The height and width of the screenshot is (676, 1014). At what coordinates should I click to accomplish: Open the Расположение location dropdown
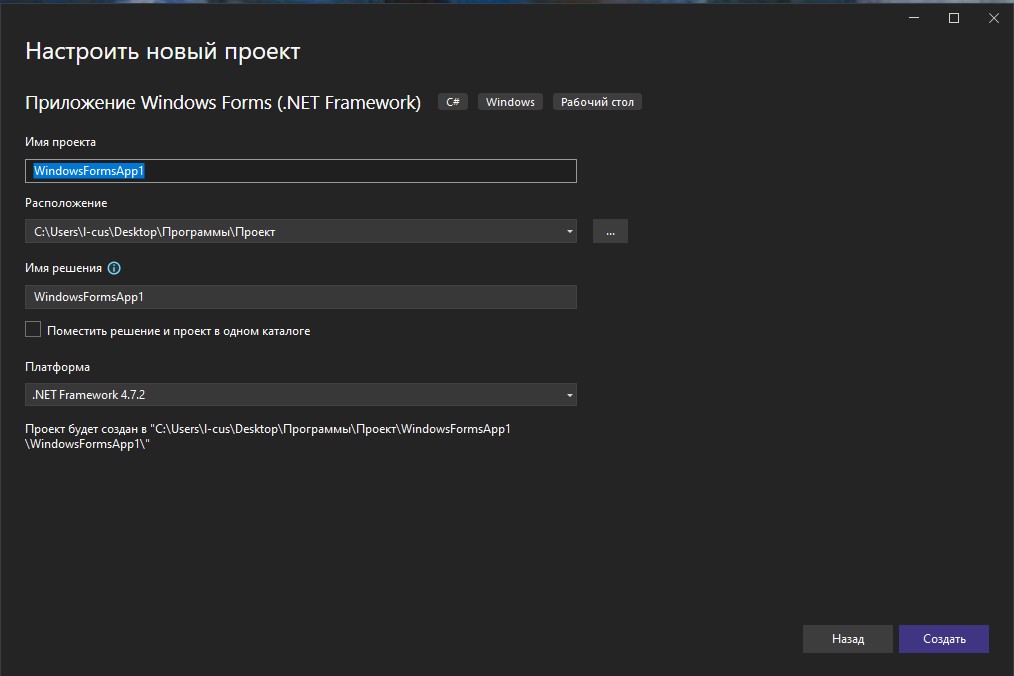pos(300,230)
